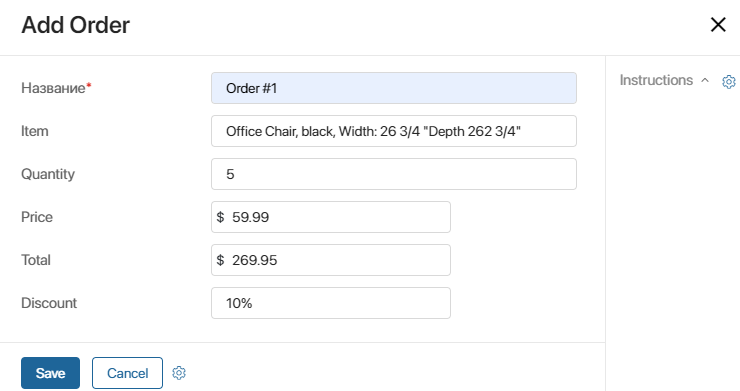Collapse the Instructions panel chevron
The image size is (740, 391).
pos(705,80)
